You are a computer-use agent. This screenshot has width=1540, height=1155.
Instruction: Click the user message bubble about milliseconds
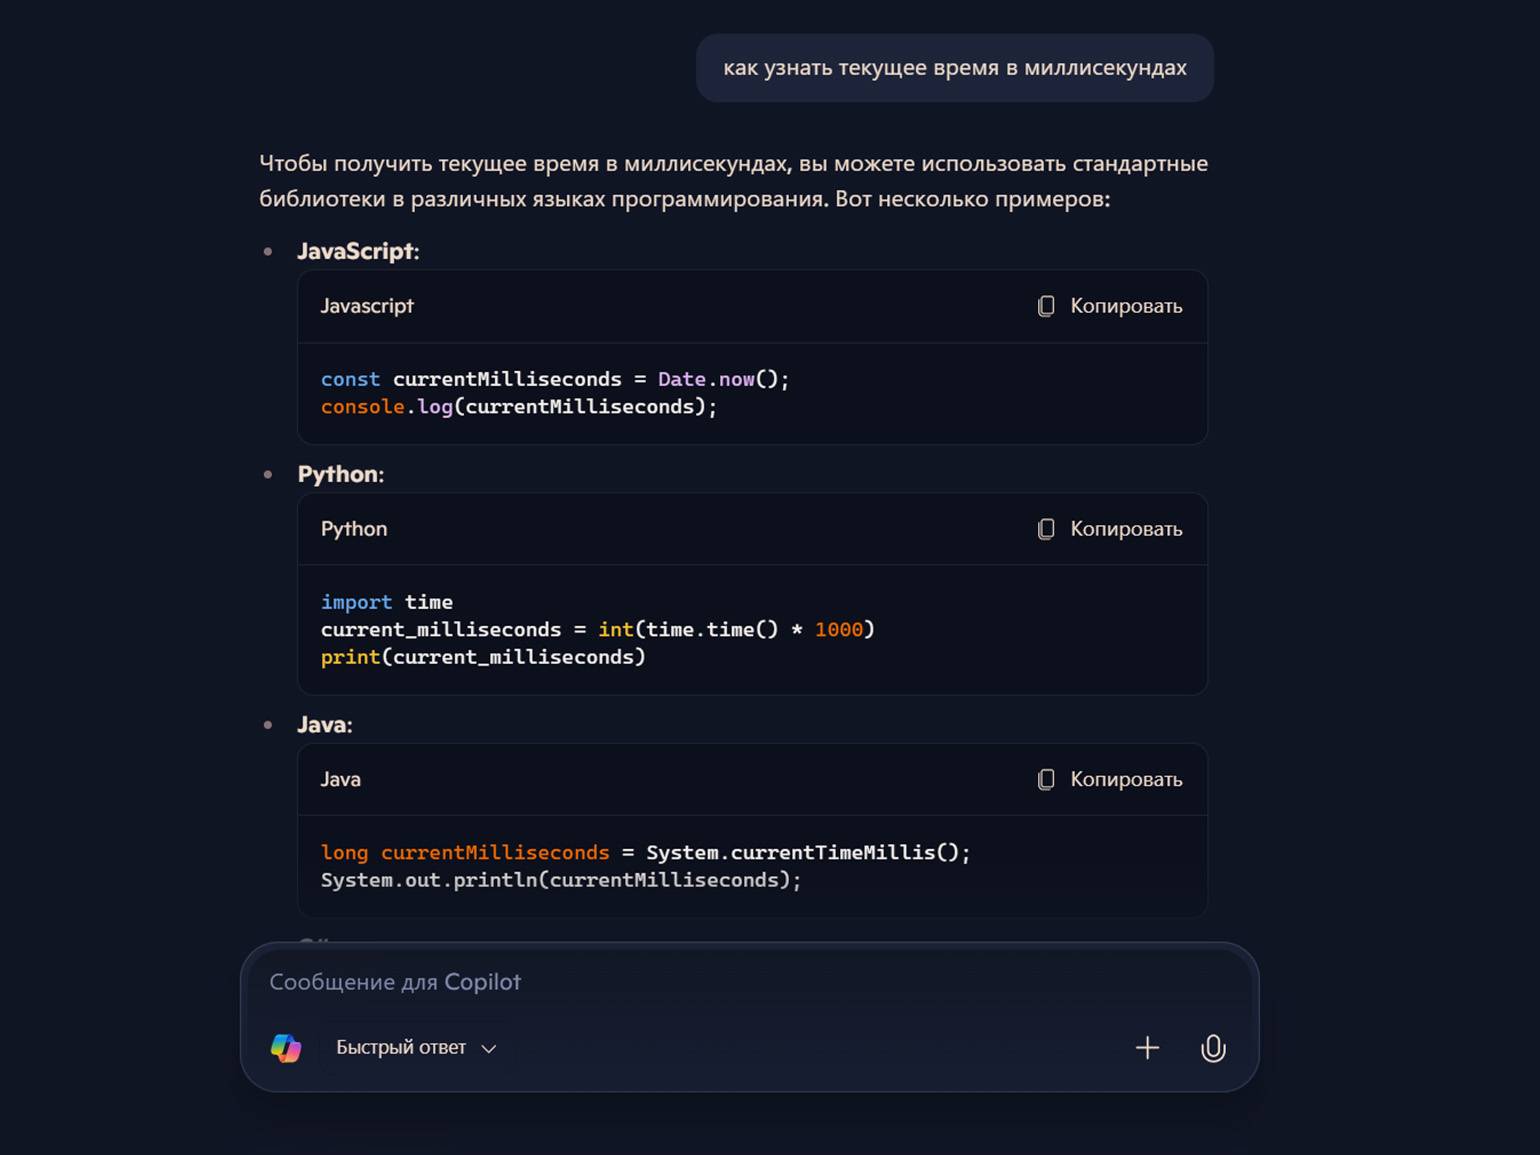click(954, 68)
